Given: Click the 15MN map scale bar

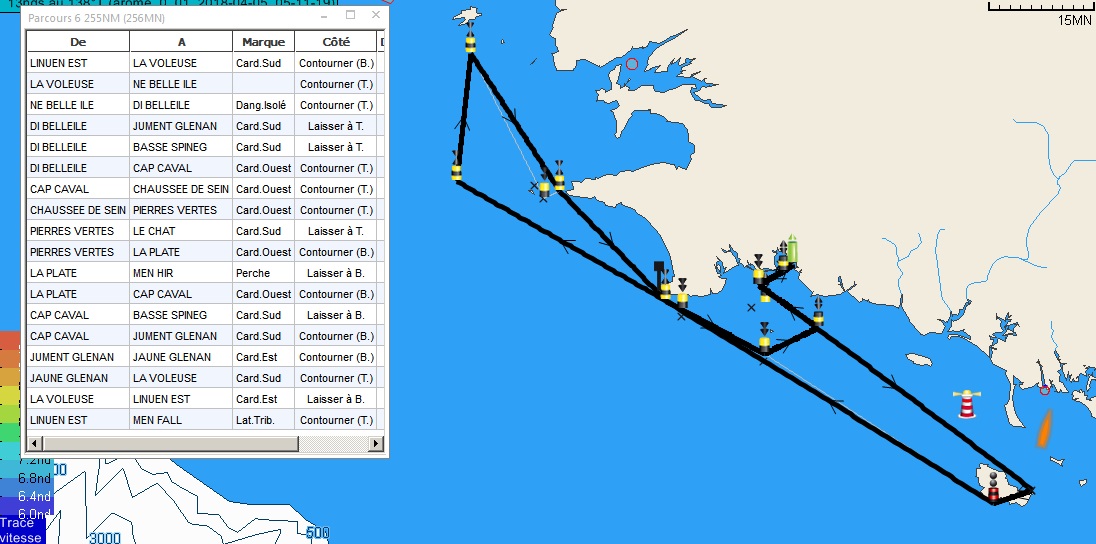Looking at the screenshot, I should tap(1040, 8).
